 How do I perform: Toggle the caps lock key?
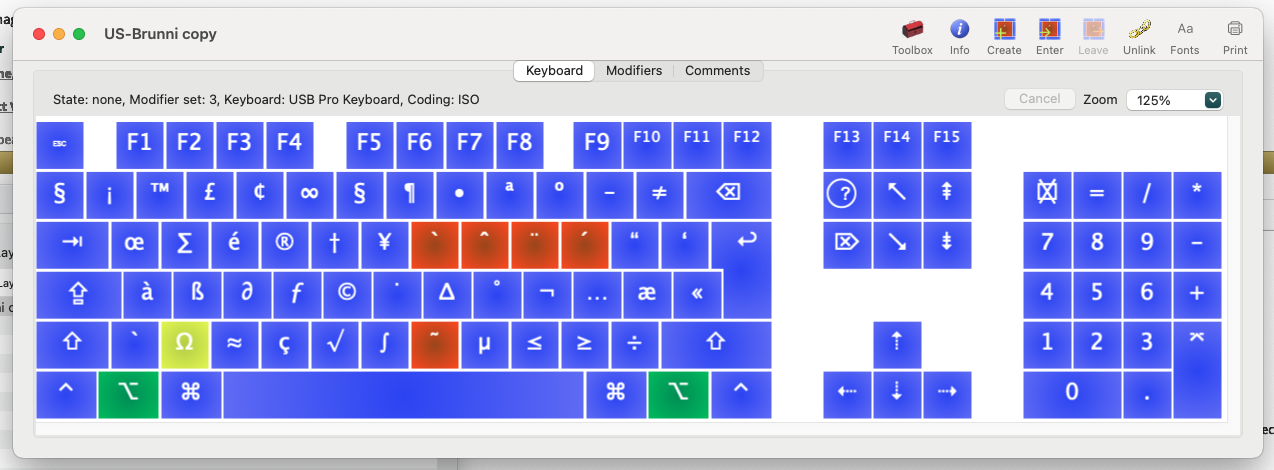[78, 295]
